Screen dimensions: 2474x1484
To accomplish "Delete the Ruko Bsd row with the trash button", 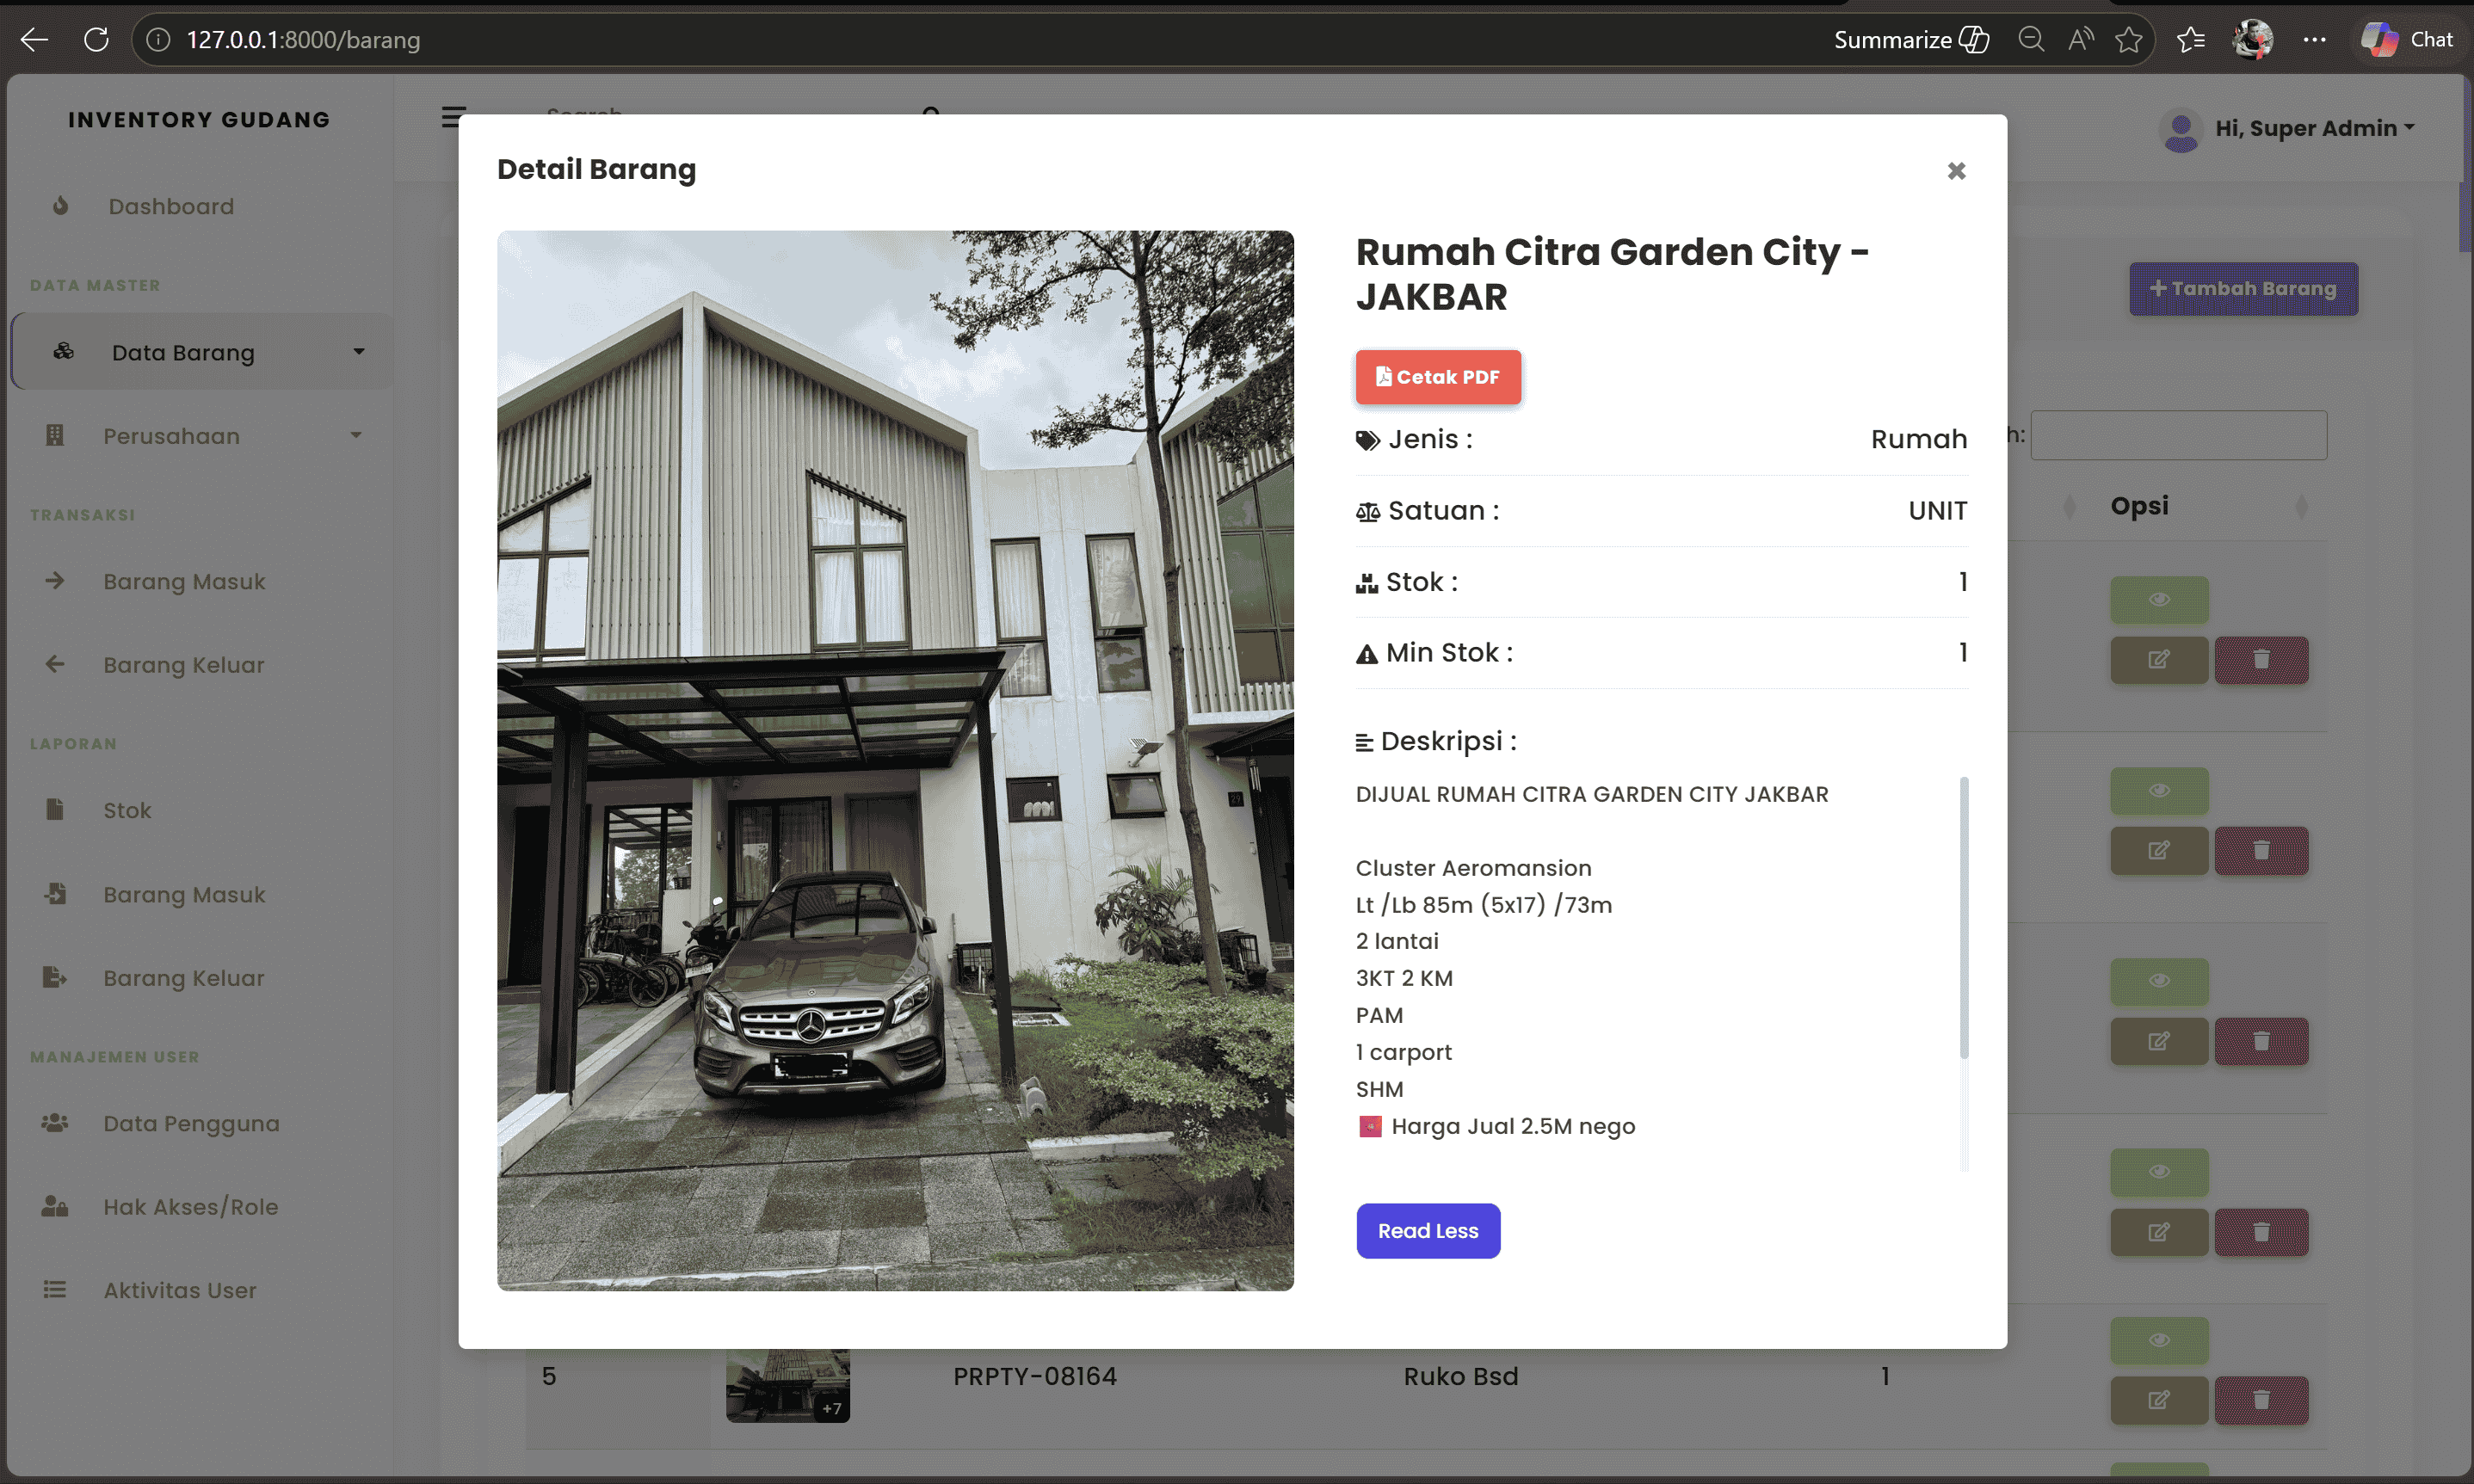I will (2261, 1400).
